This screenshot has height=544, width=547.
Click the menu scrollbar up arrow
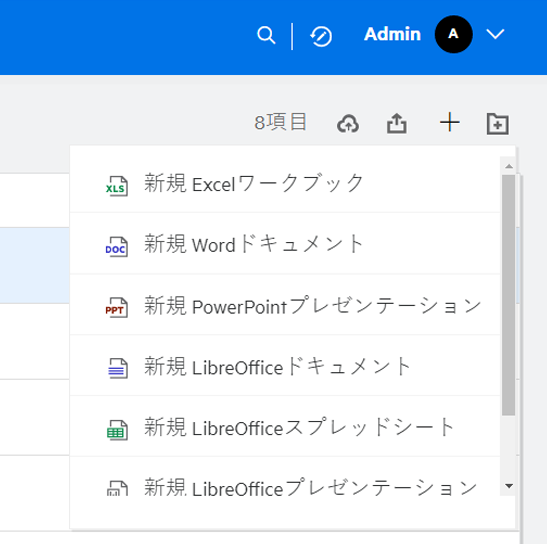click(509, 166)
